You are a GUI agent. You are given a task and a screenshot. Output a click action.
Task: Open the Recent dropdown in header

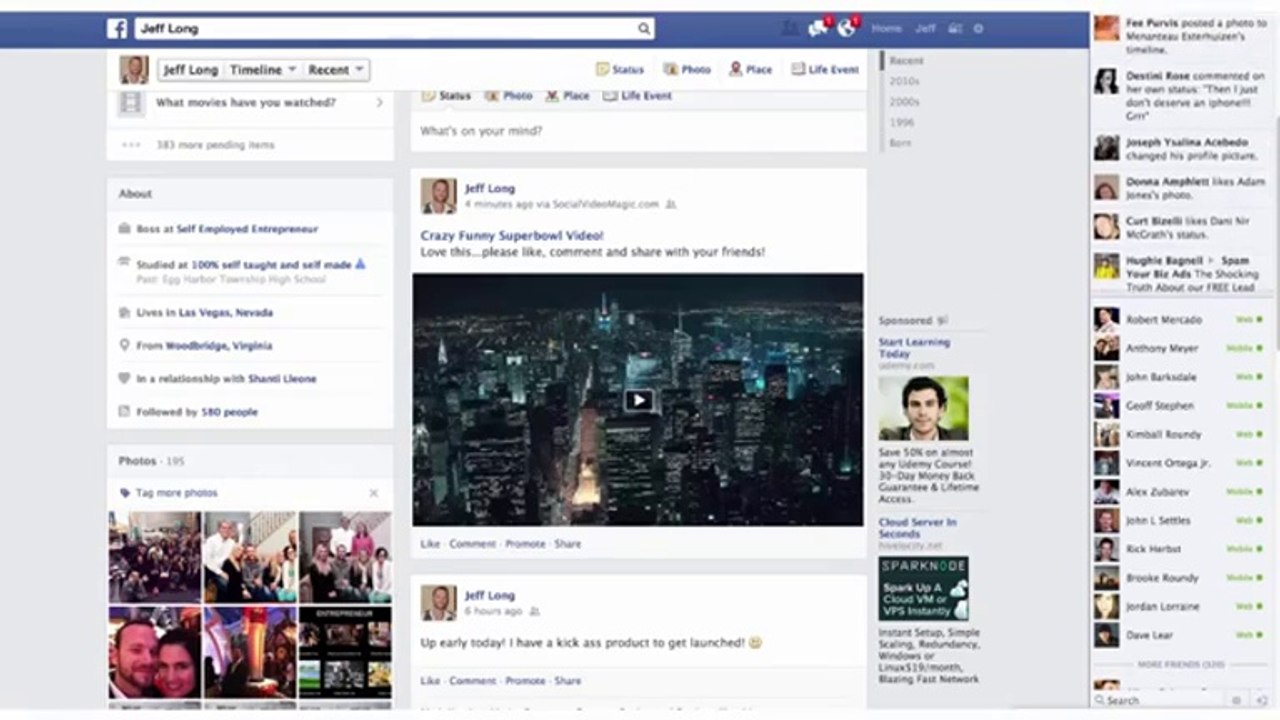pos(336,70)
